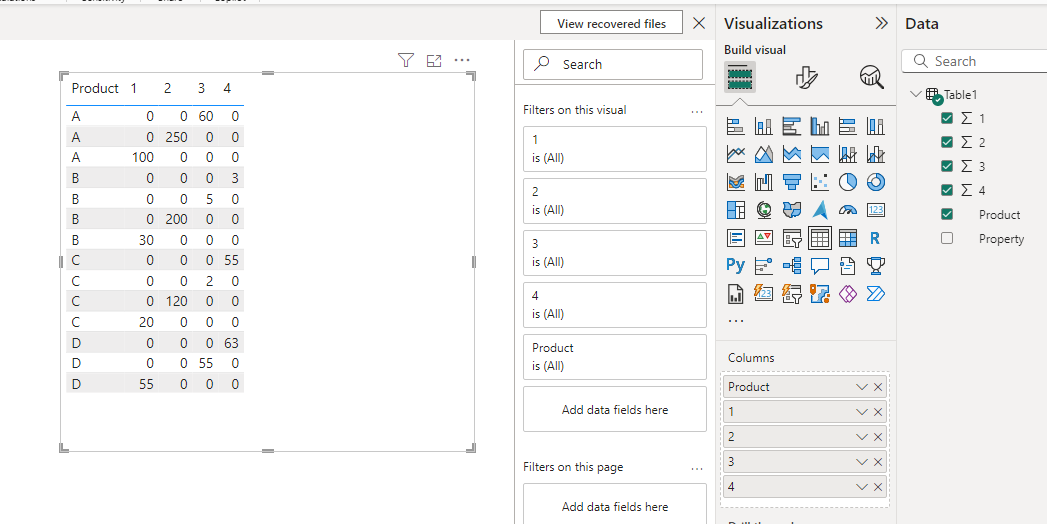The height and width of the screenshot is (524, 1047).
Task: Click Add data fields here in visual filters
Action: pos(614,409)
